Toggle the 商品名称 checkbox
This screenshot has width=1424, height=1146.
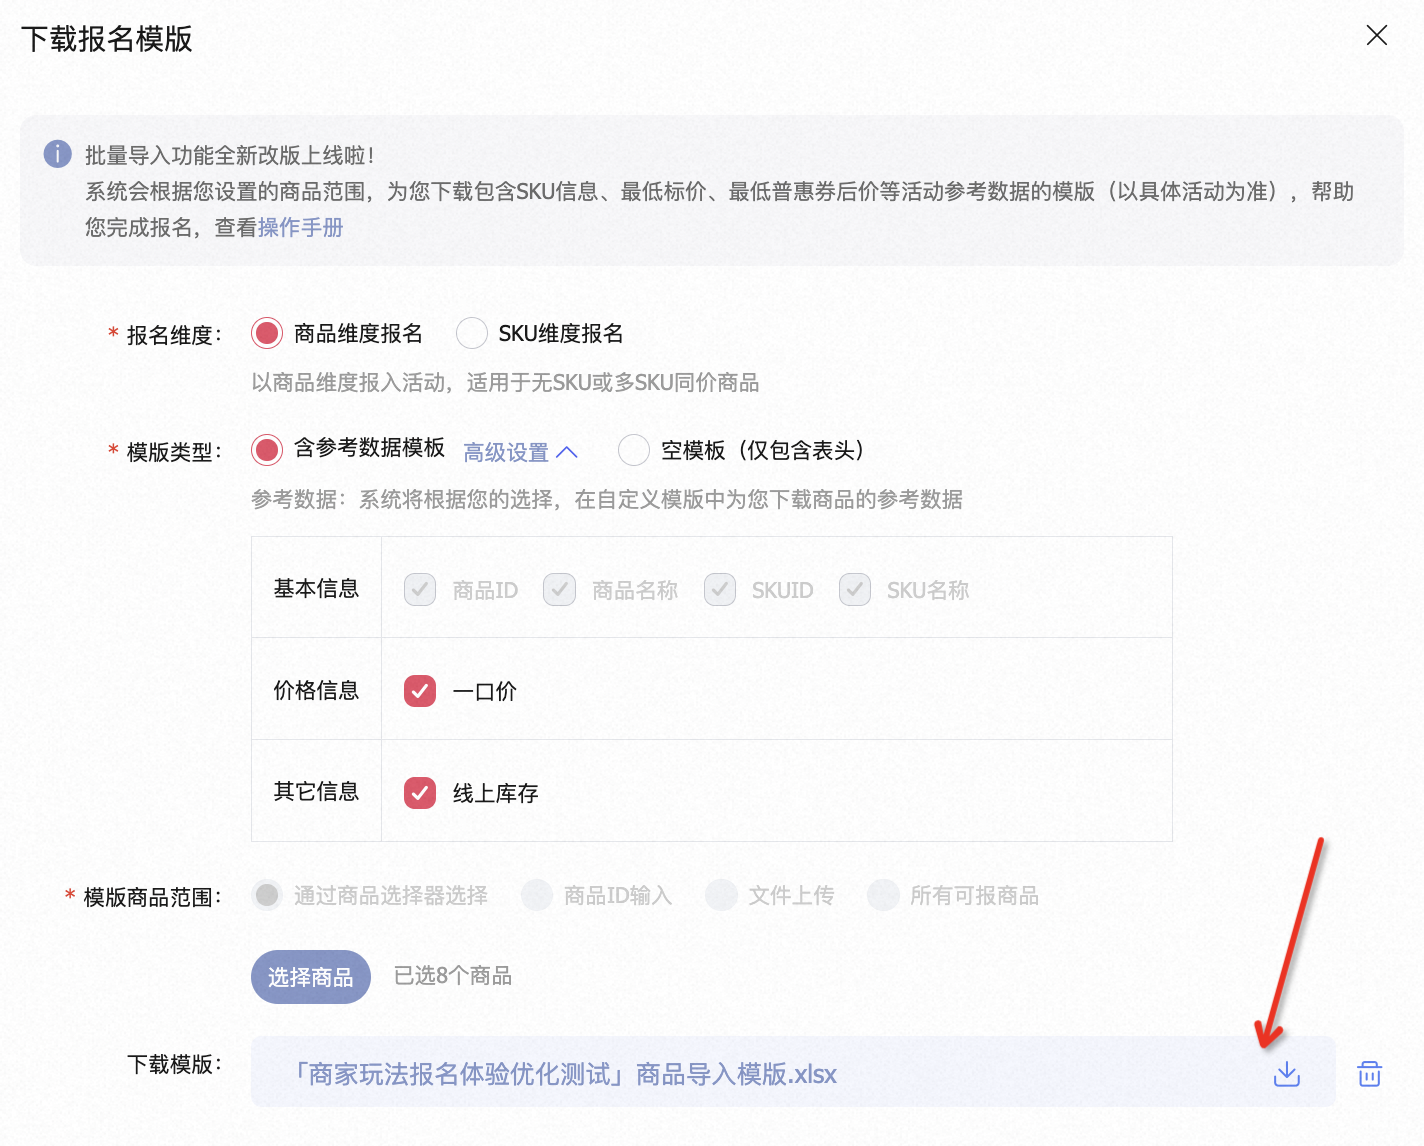pyautogui.click(x=560, y=590)
